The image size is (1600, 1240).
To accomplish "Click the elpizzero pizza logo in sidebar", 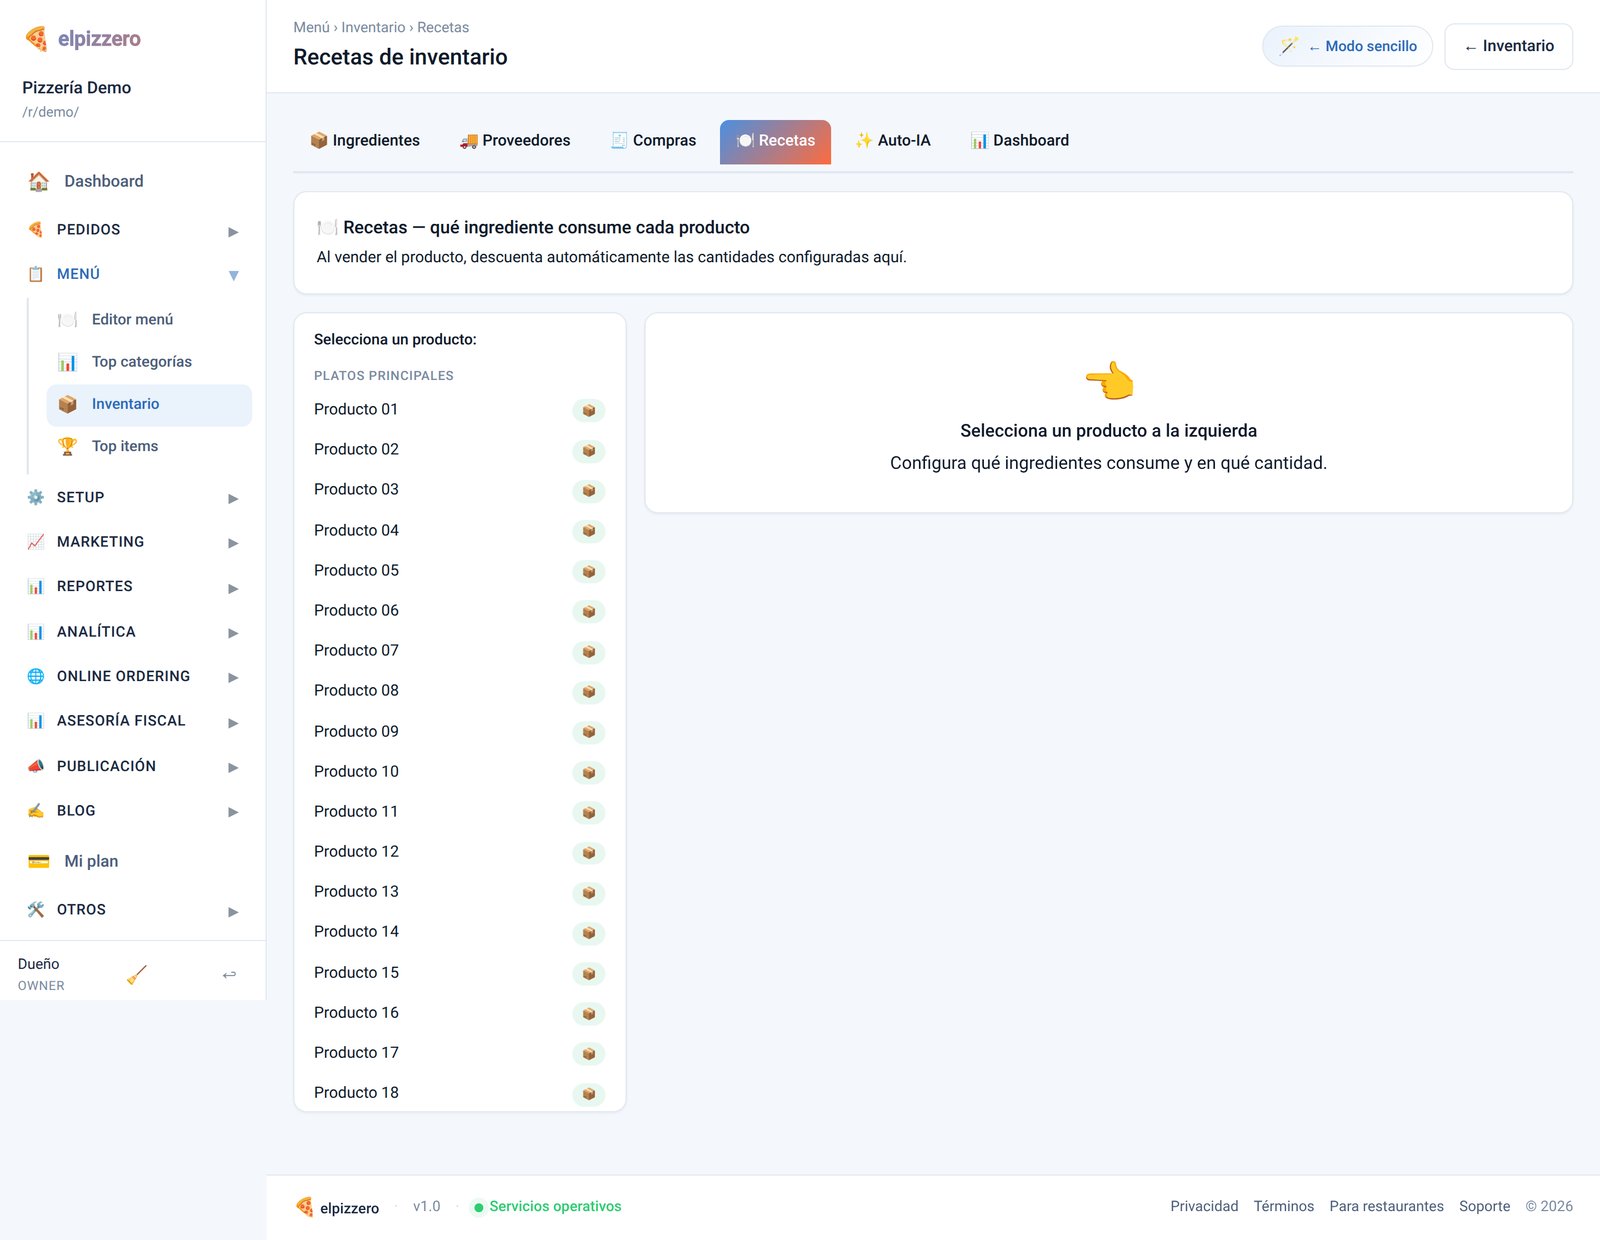I will pos(36,39).
